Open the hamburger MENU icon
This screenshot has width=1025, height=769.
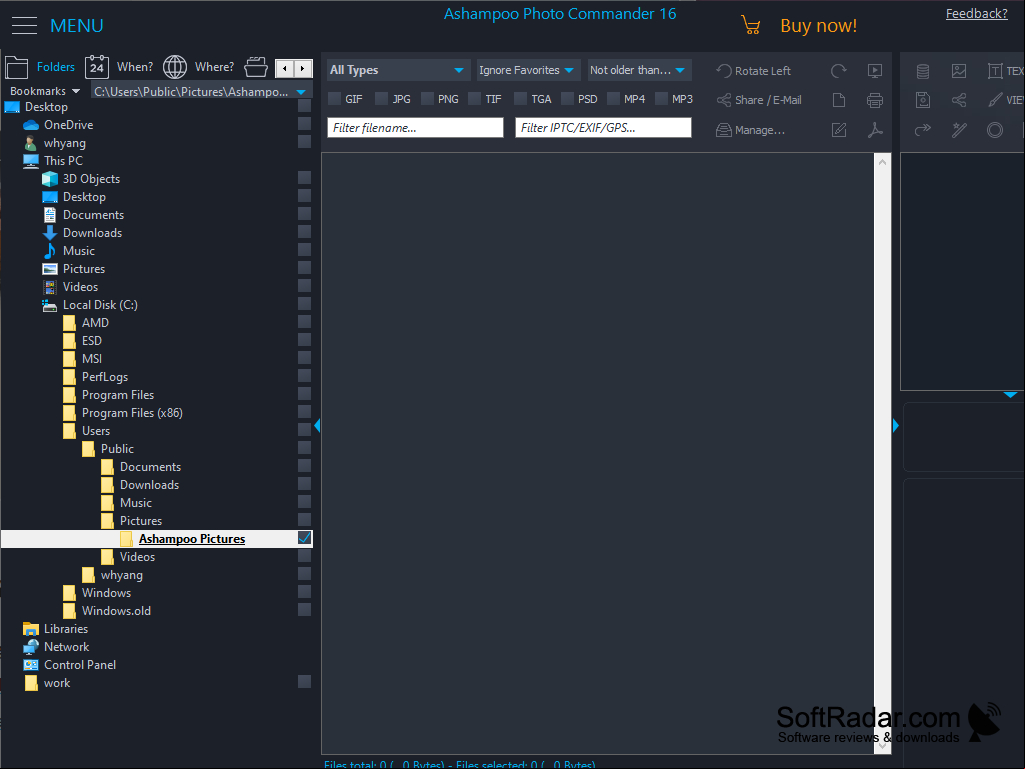point(24,26)
